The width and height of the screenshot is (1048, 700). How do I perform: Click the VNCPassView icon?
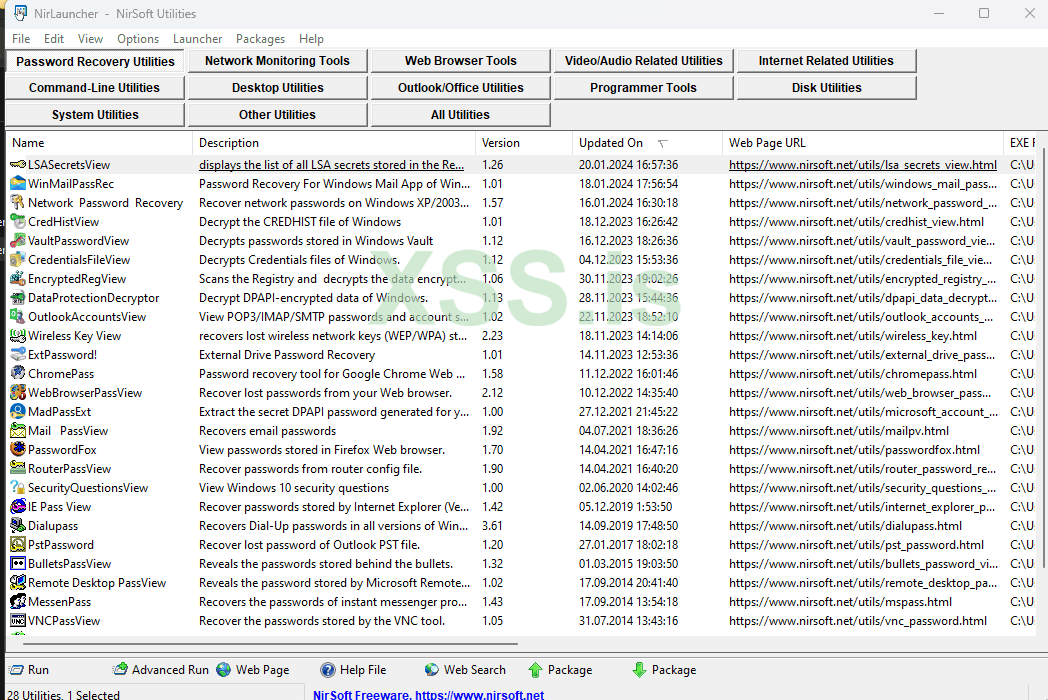coord(18,620)
